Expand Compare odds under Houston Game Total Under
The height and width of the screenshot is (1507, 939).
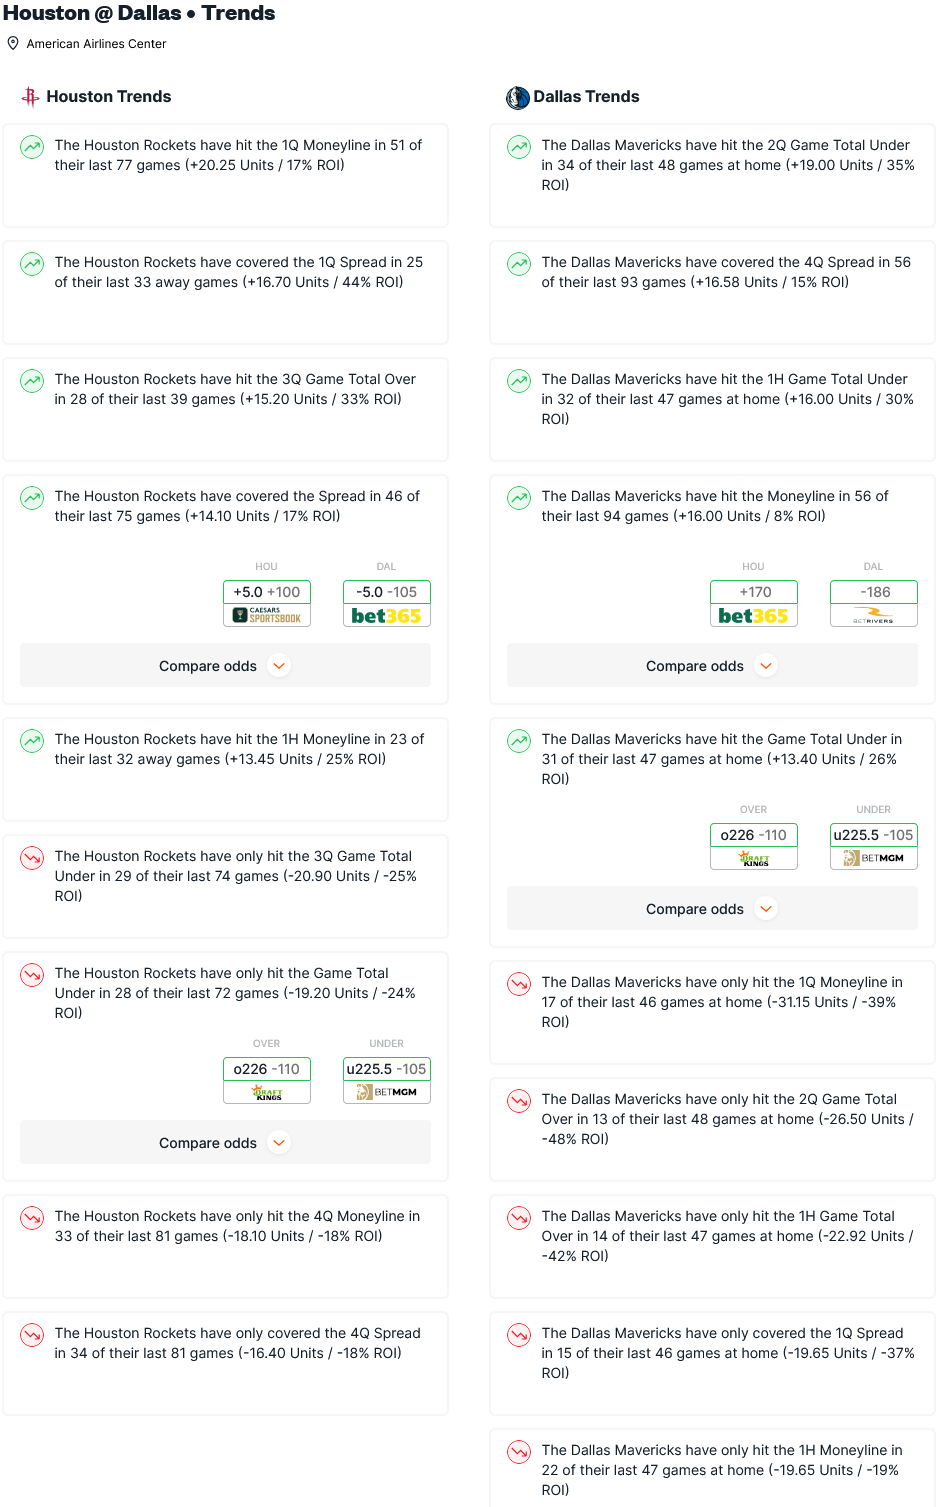point(225,1143)
